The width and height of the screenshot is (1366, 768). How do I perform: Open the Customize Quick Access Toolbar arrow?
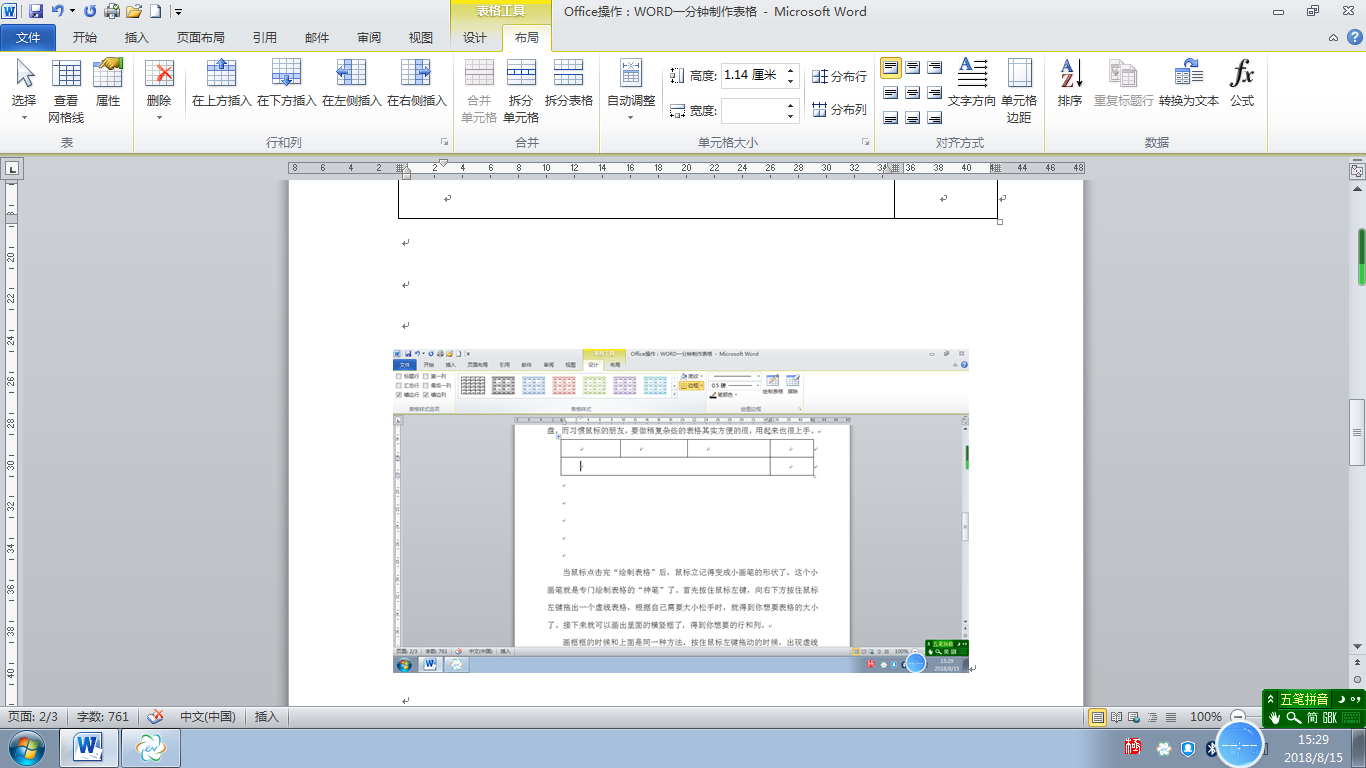click(x=178, y=12)
